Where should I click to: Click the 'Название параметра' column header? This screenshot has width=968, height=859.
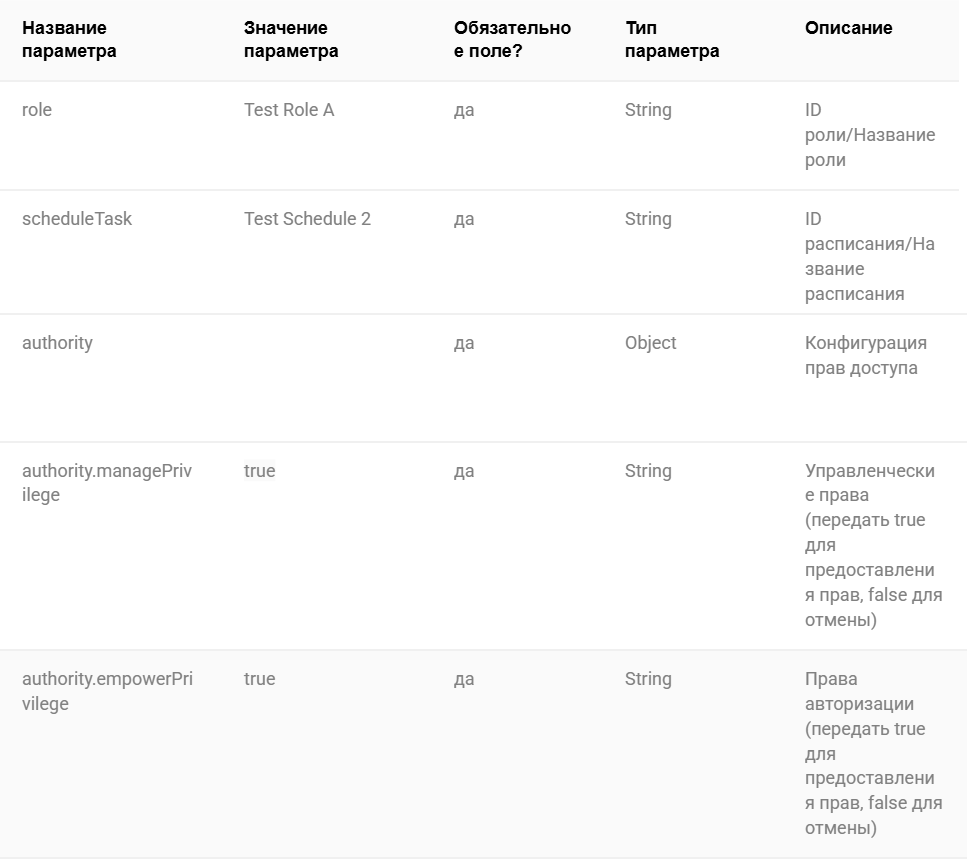click(x=69, y=40)
